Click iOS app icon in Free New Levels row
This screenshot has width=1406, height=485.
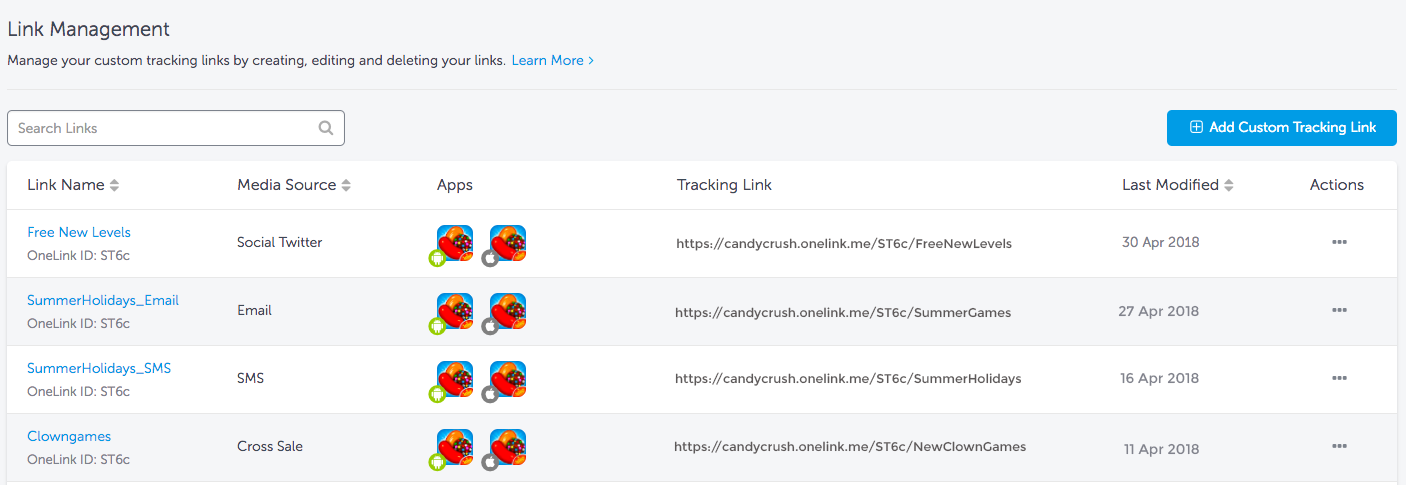coord(505,243)
